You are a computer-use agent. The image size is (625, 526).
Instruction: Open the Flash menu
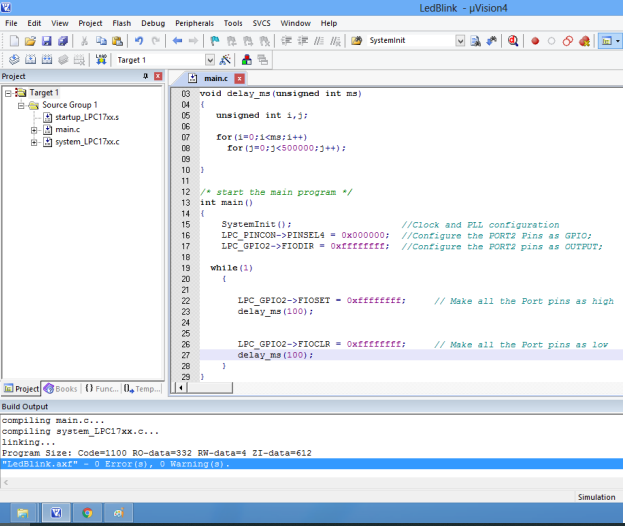pyautogui.click(x=121, y=22)
